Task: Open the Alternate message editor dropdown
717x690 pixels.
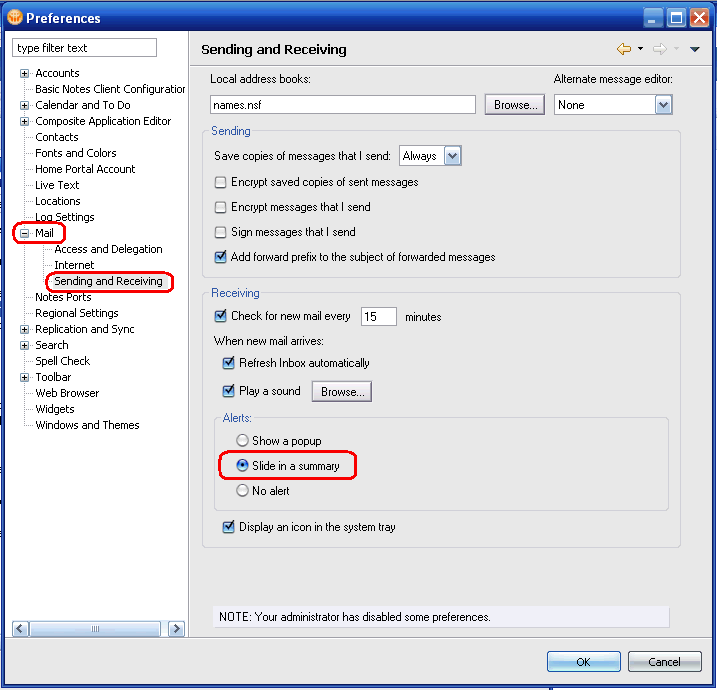Action: [x=663, y=105]
